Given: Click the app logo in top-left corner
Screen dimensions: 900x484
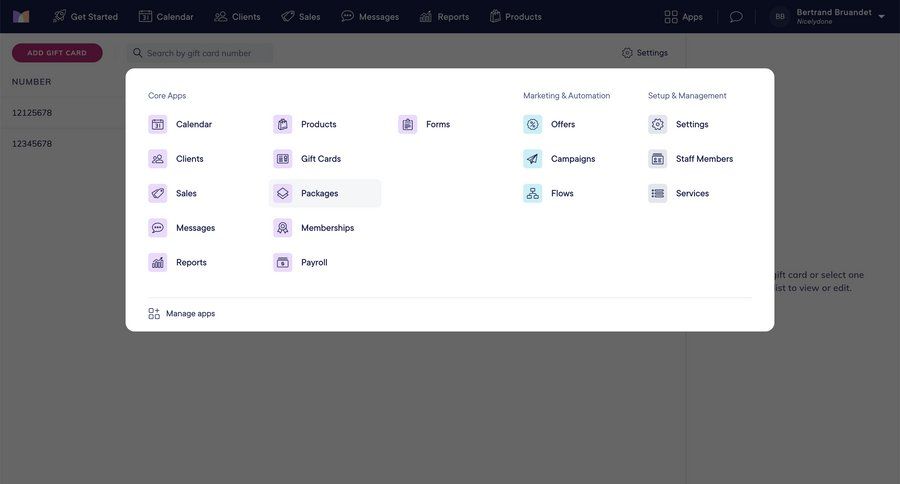Looking at the screenshot, I should 21,17.
